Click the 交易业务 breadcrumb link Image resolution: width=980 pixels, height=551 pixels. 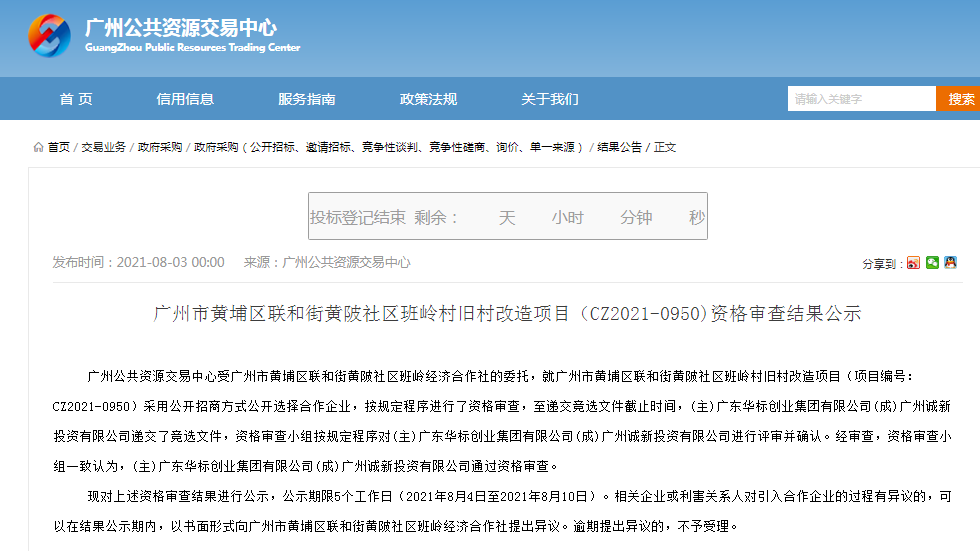tap(103, 147)
